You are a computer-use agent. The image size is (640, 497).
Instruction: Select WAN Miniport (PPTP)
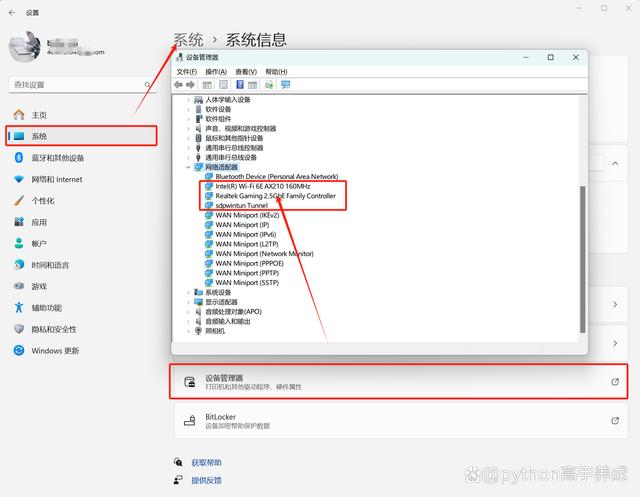[247, 273]
